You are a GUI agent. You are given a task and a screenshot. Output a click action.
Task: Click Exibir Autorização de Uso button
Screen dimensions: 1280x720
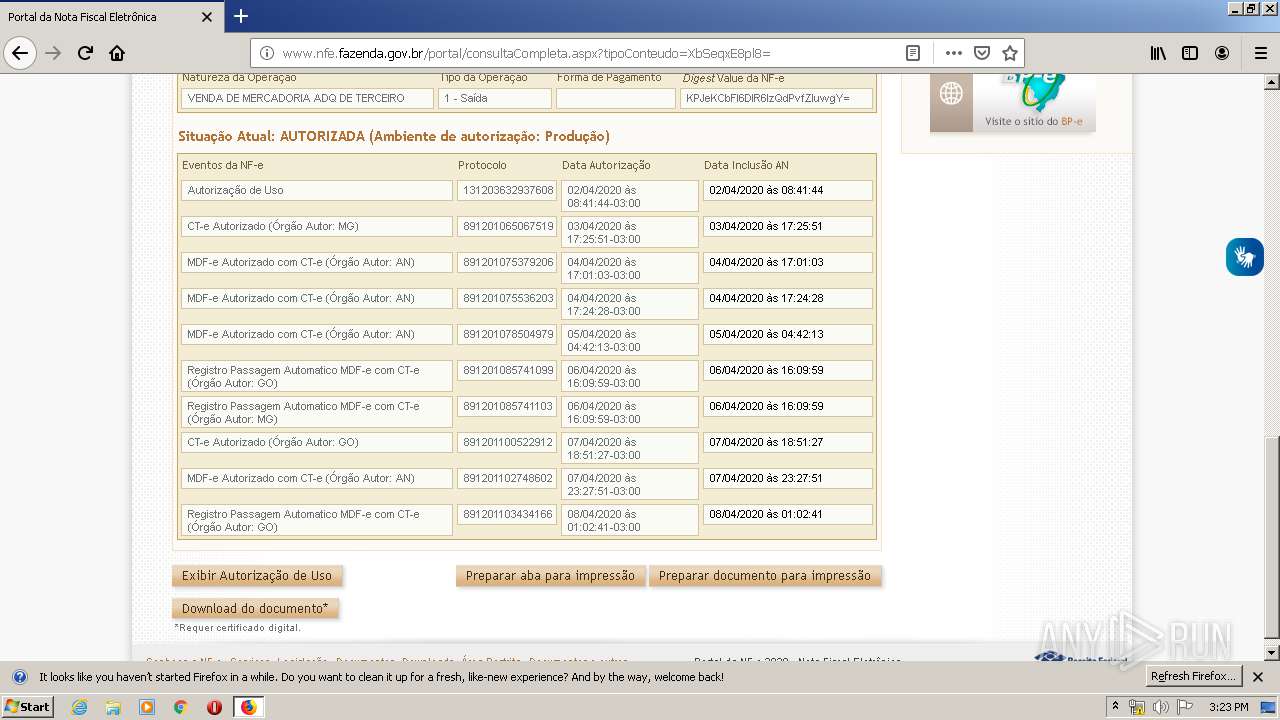[257, 576]
